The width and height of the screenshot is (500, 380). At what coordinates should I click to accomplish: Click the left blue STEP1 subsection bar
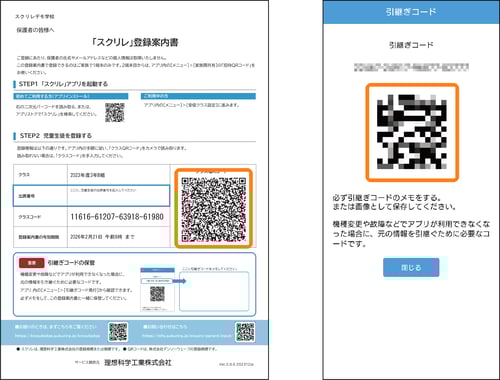pyautogui.click(x=71, y=96)
